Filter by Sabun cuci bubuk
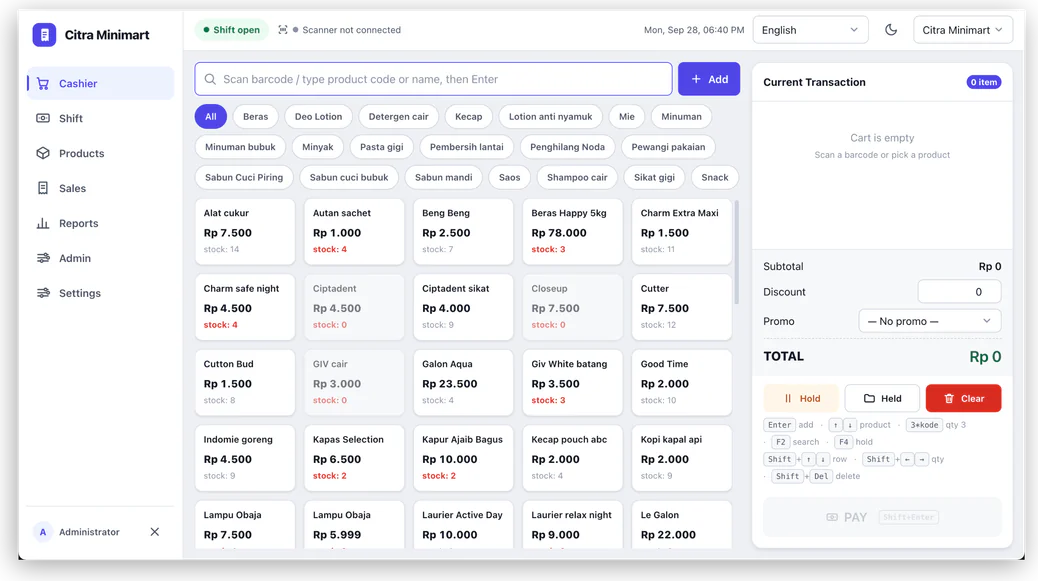Image resolution: width=1038 pixels, height=581 pixels. click(349, 177)
